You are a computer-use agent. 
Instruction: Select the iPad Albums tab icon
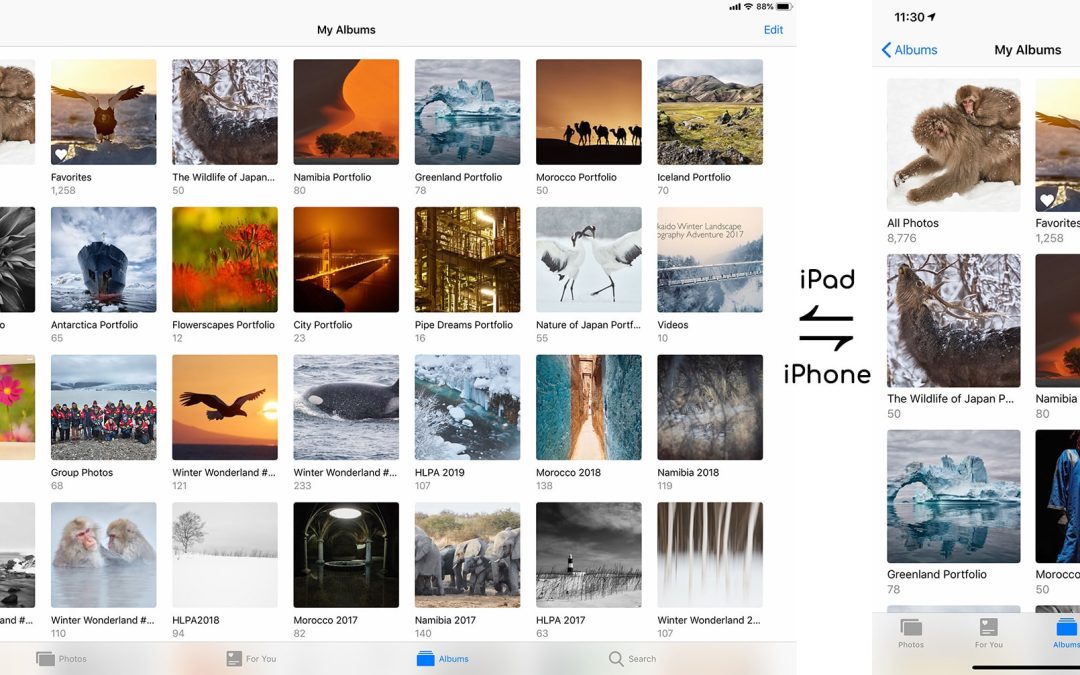point(426,659)
